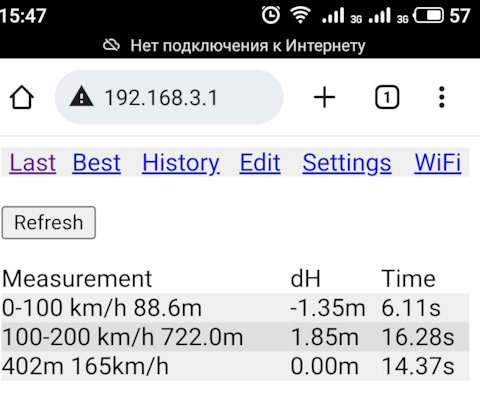The width and height of the screenshot is (480, 409).
Task: Select the 402m 165km/h measurement row
Action: (x=235, y=366)
